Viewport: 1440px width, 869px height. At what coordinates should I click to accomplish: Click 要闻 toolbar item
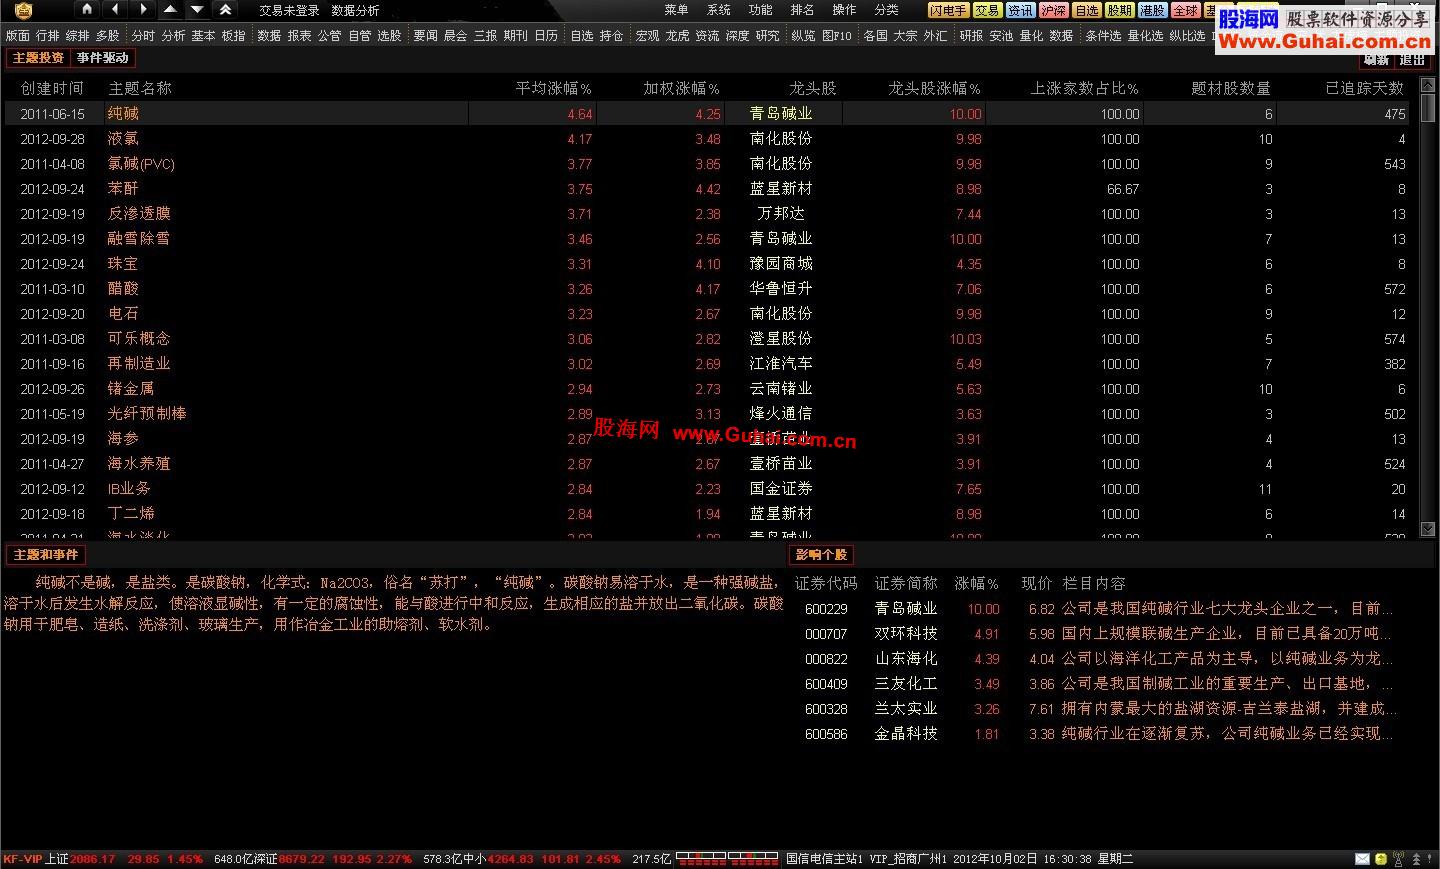[425, 35]
